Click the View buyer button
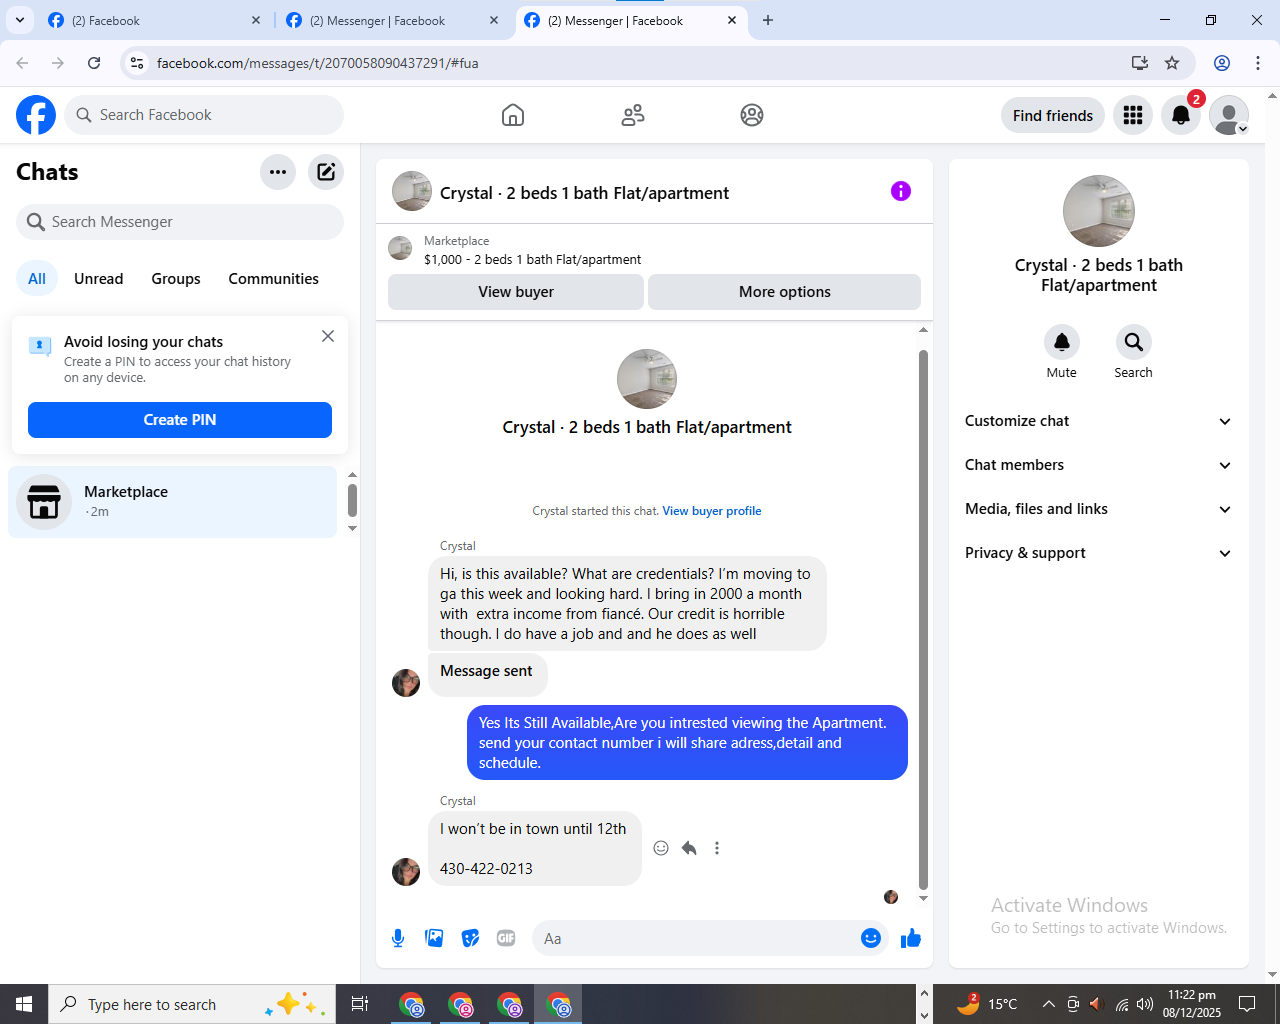Viewport: 1280px width, 1024px height. [x=516, y=292]
